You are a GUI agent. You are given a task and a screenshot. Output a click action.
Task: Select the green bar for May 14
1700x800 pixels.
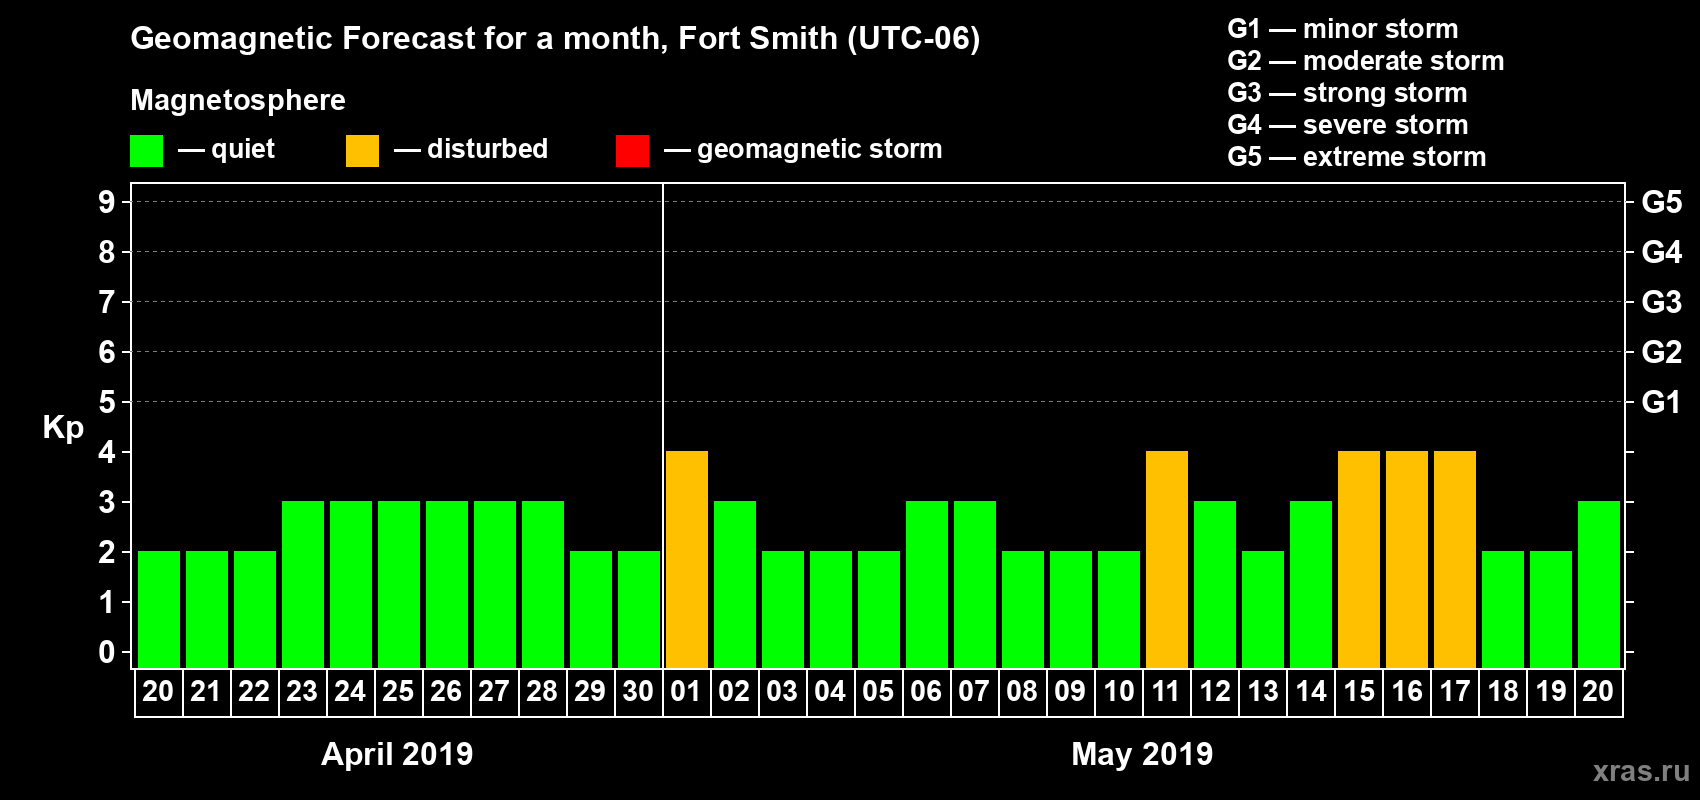1311,585
